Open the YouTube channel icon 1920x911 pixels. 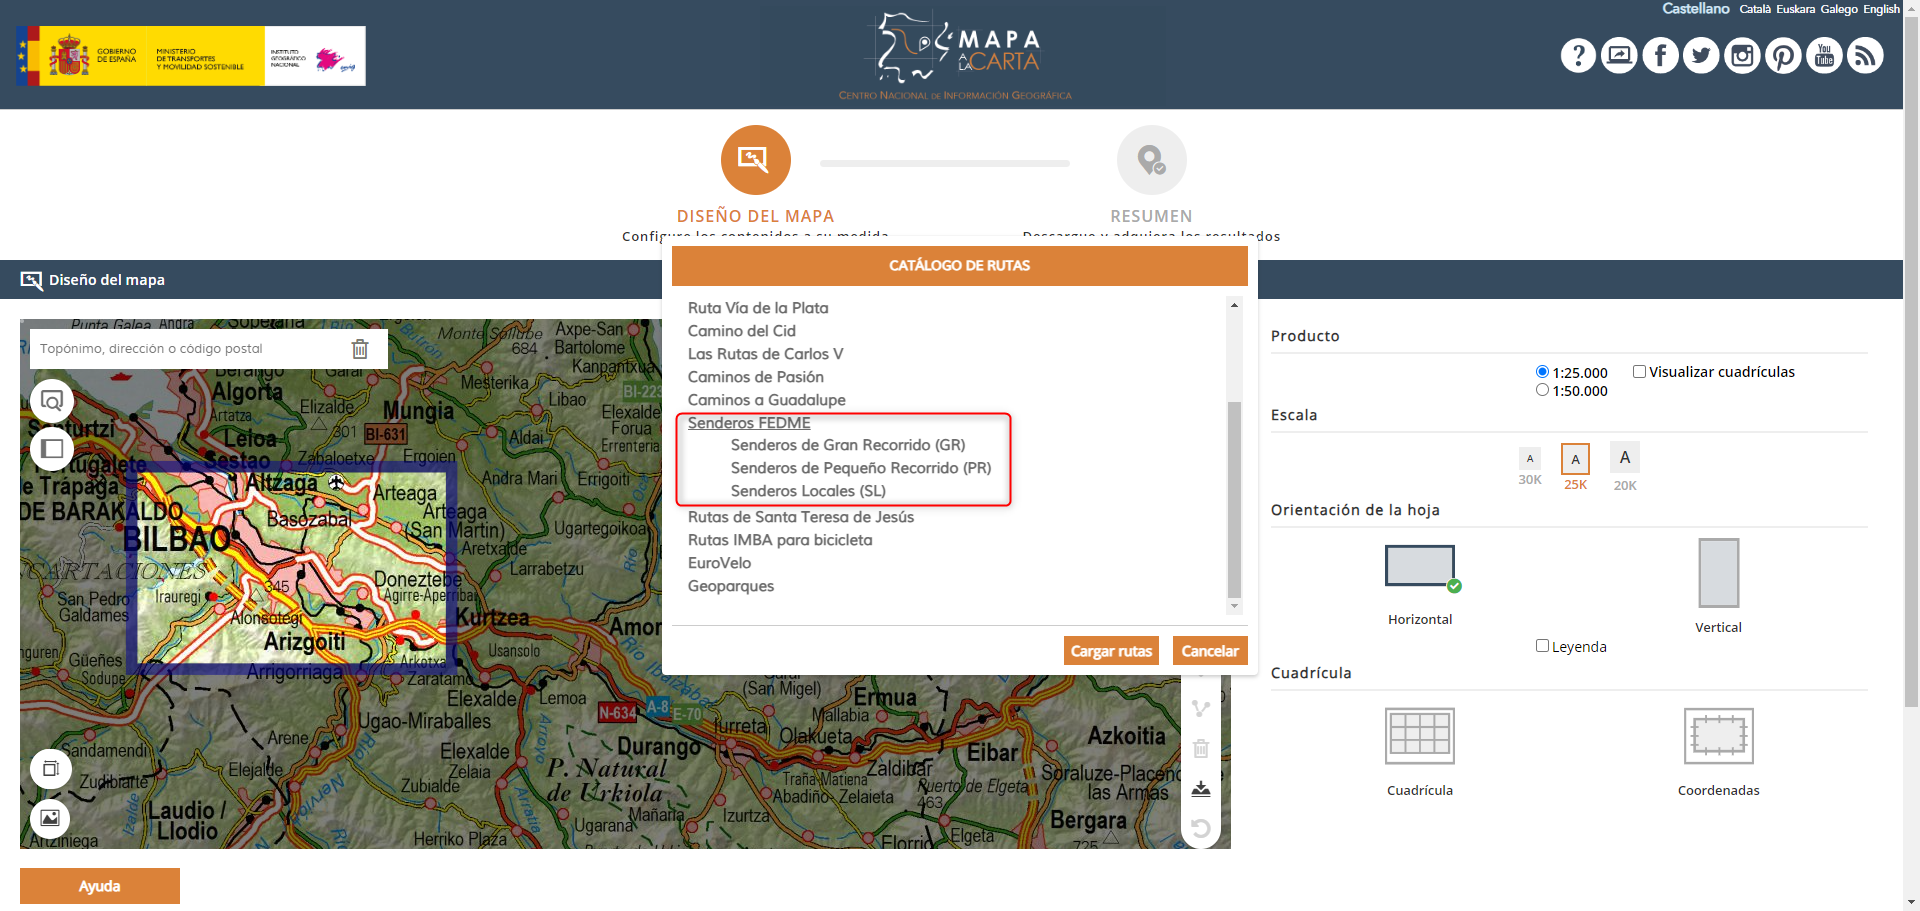coord(1824,56)
